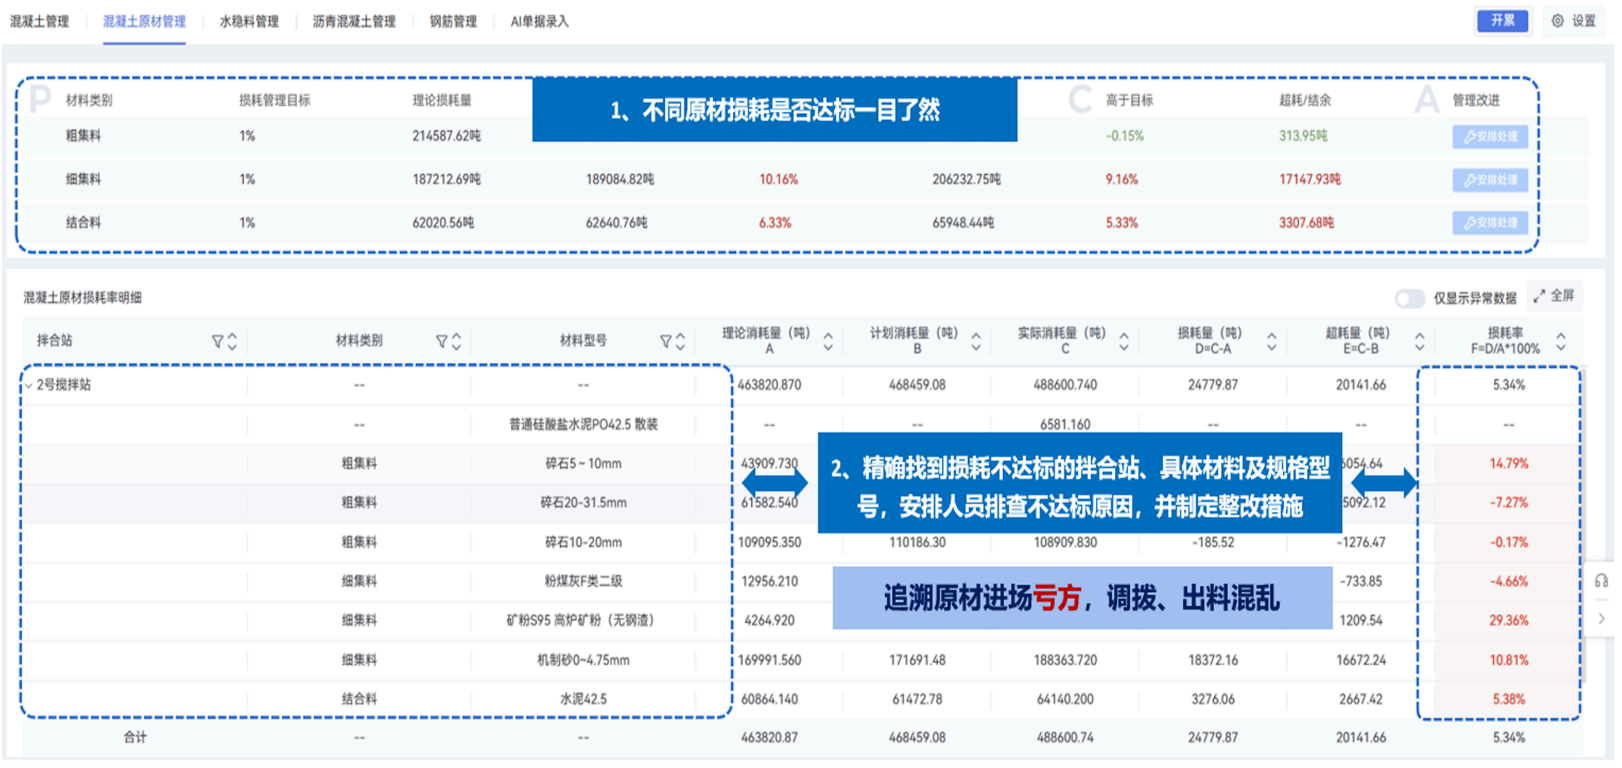Collapse the 2号搅拌站 row

point(28,385)
